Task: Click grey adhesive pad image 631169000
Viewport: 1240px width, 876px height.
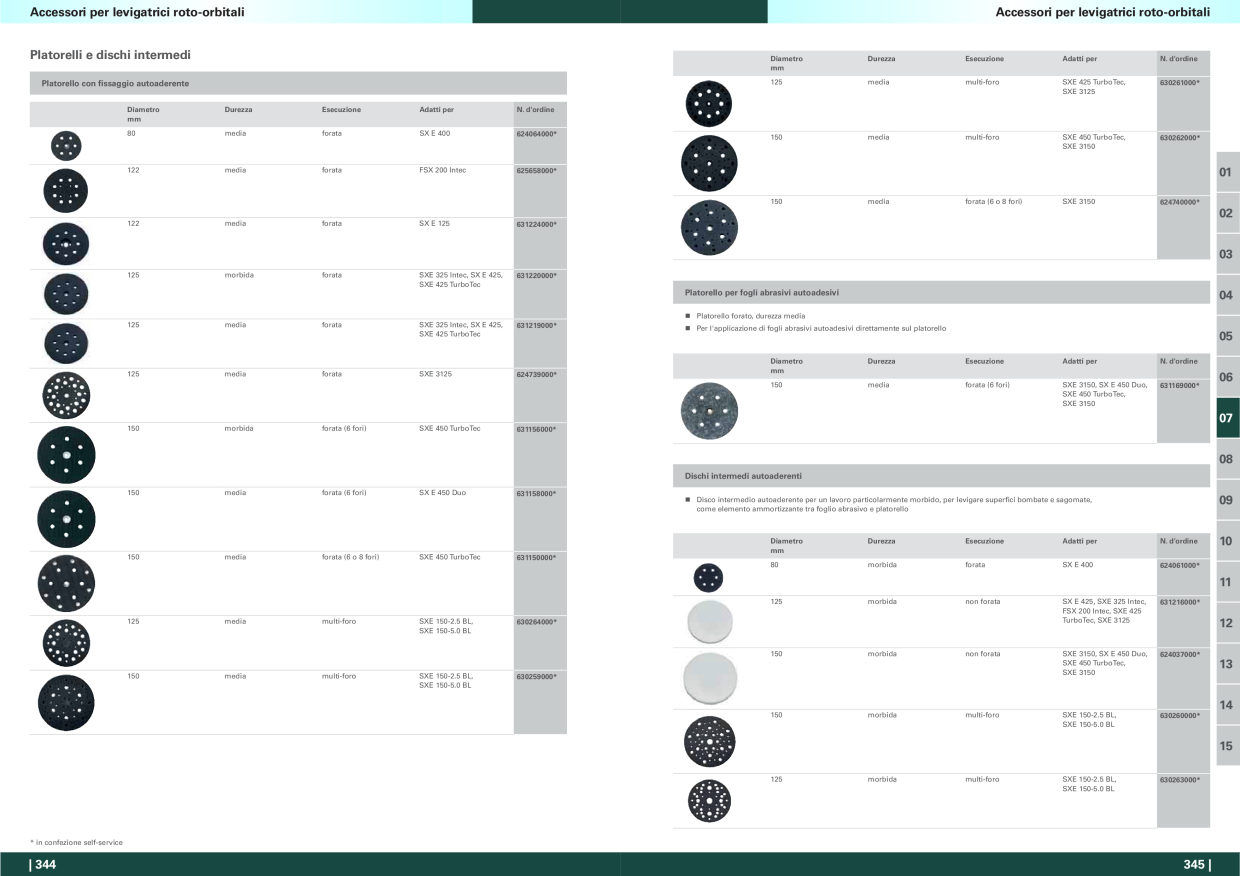Action: point(709,410)
